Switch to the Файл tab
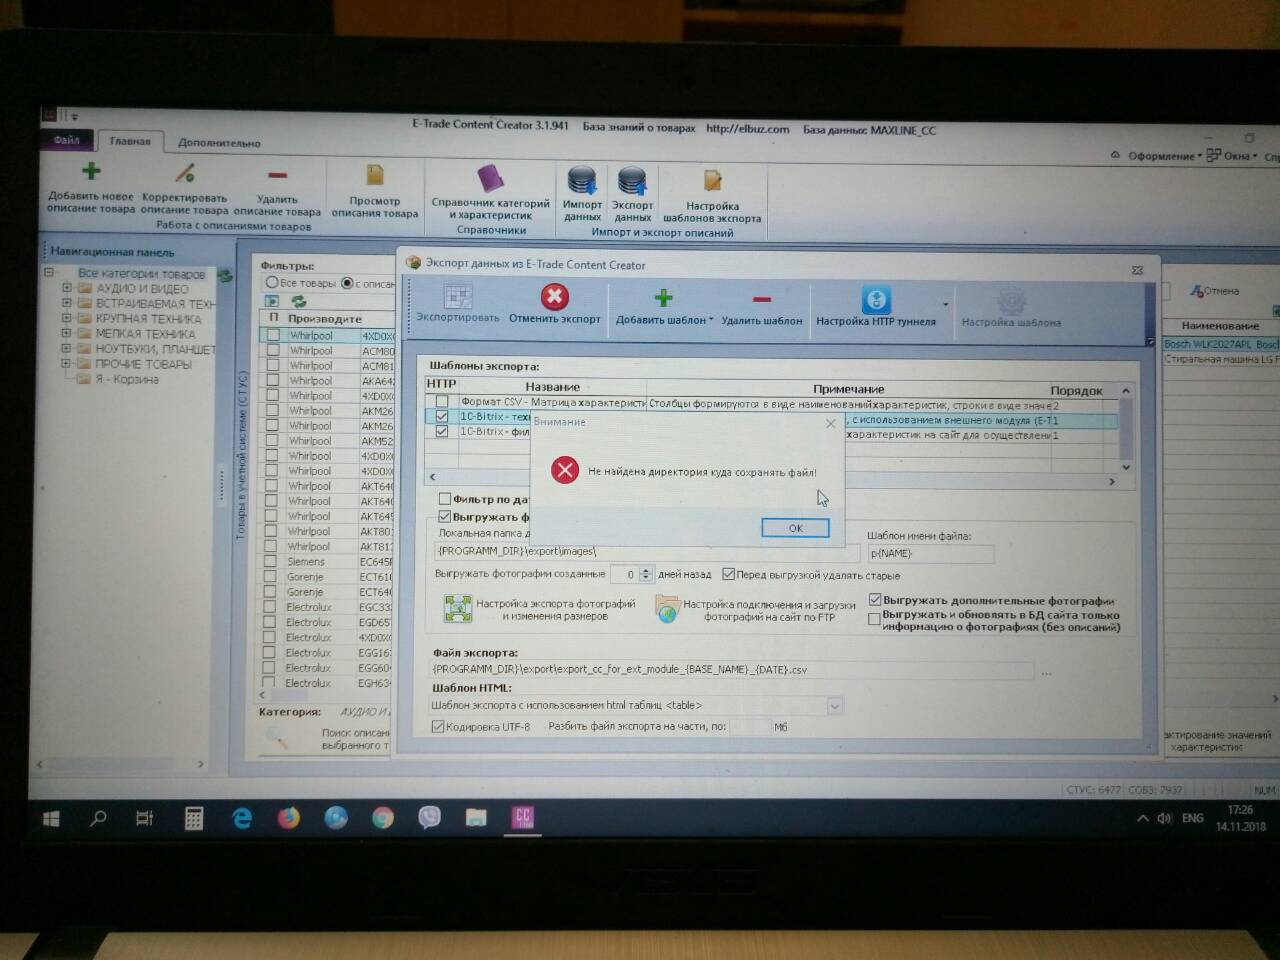 [x=66, y=140]
